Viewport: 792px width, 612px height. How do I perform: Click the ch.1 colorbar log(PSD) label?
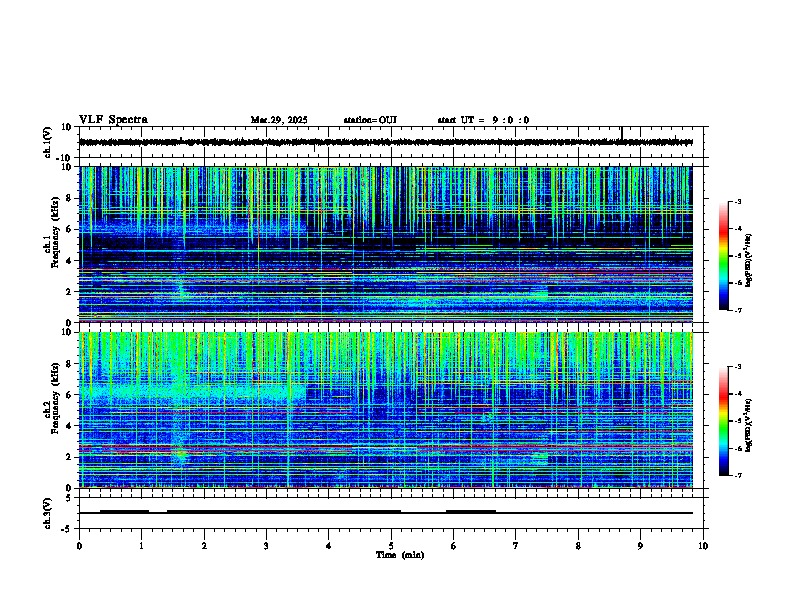tap(748, 261)
